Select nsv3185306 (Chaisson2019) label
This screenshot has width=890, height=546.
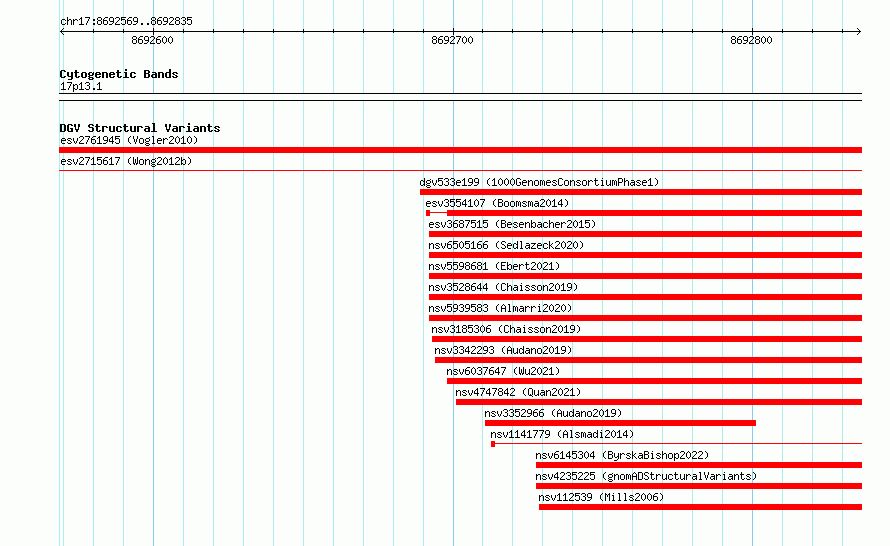click(506, 329)
